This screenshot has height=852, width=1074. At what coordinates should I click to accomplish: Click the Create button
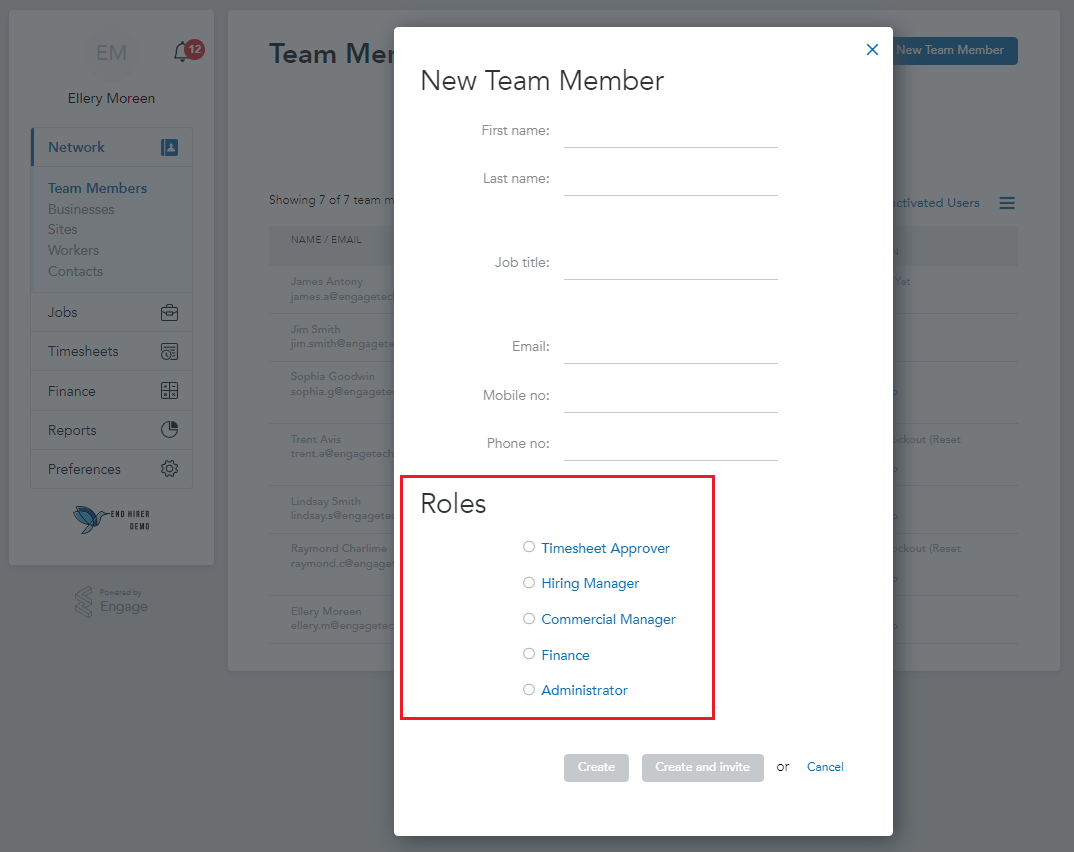point(596,767)
